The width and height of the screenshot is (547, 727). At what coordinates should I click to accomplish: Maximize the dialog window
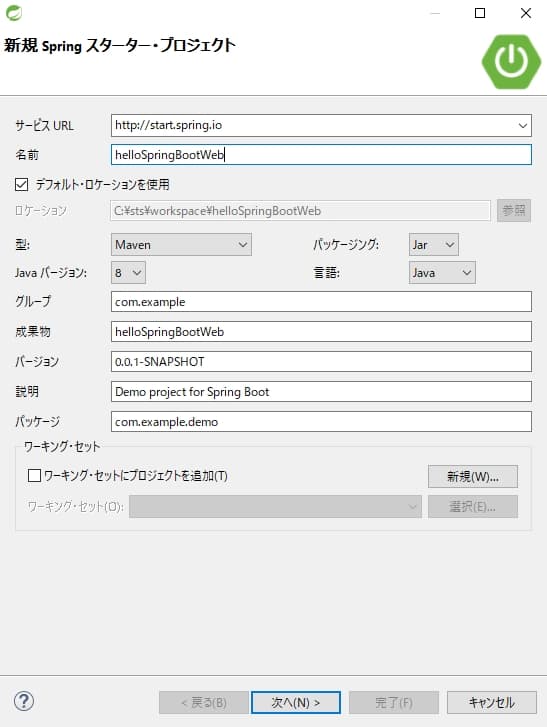pos(480,13)
